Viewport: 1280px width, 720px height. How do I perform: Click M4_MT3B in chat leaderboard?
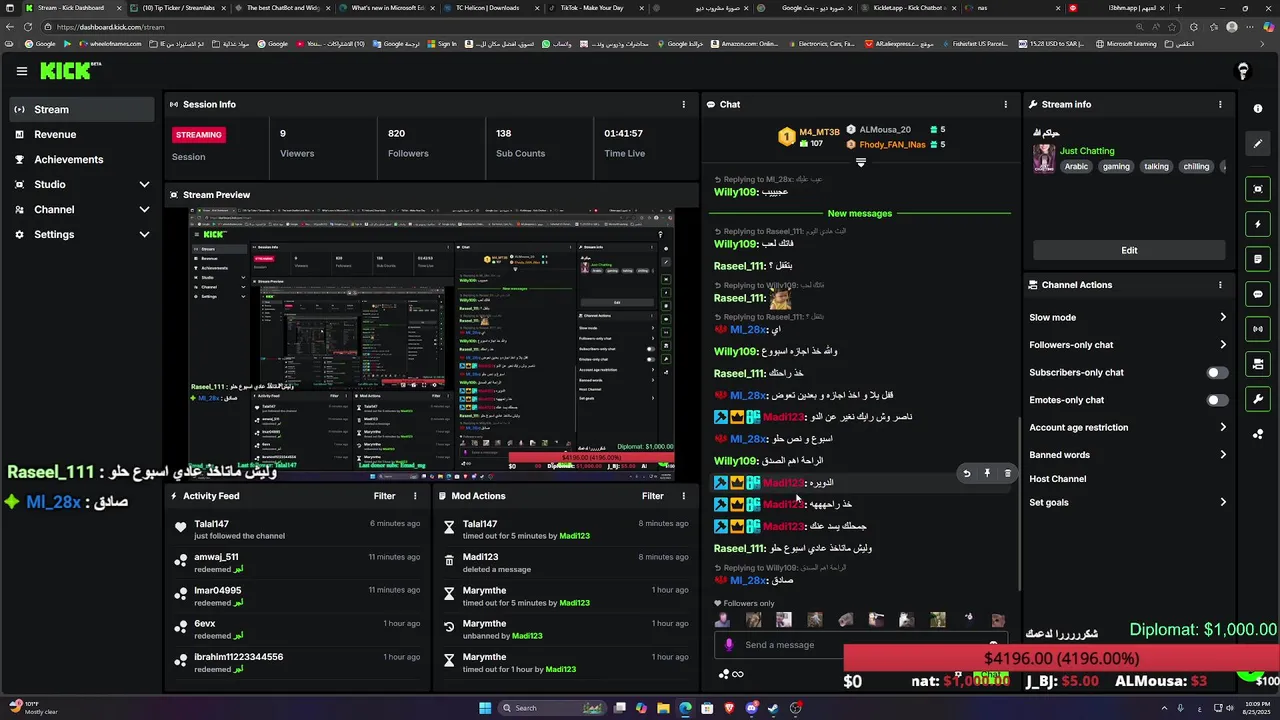820,132
